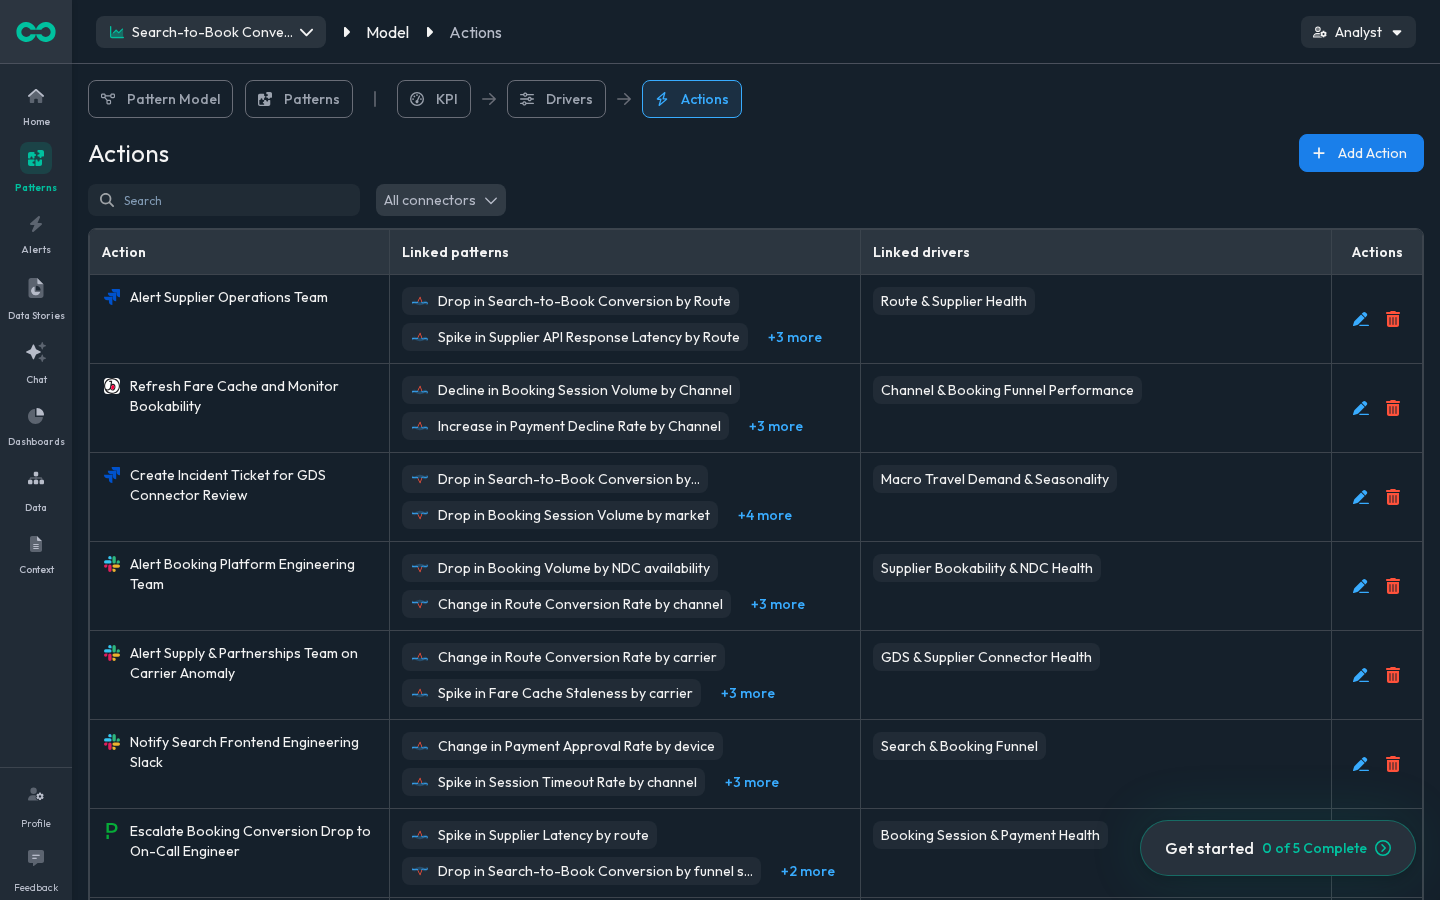Open Home in the sidebar

click(36, 106)
